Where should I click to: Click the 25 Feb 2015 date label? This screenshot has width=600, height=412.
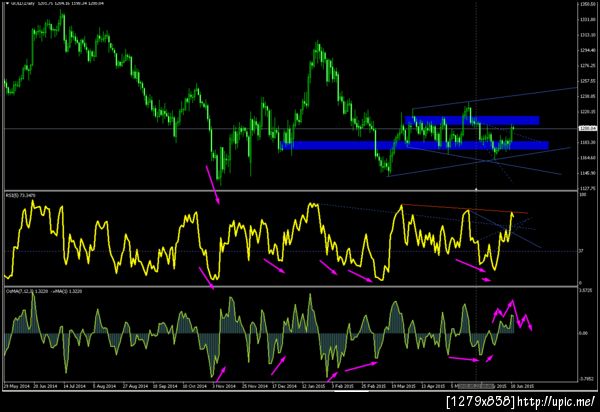pos(374,386)
